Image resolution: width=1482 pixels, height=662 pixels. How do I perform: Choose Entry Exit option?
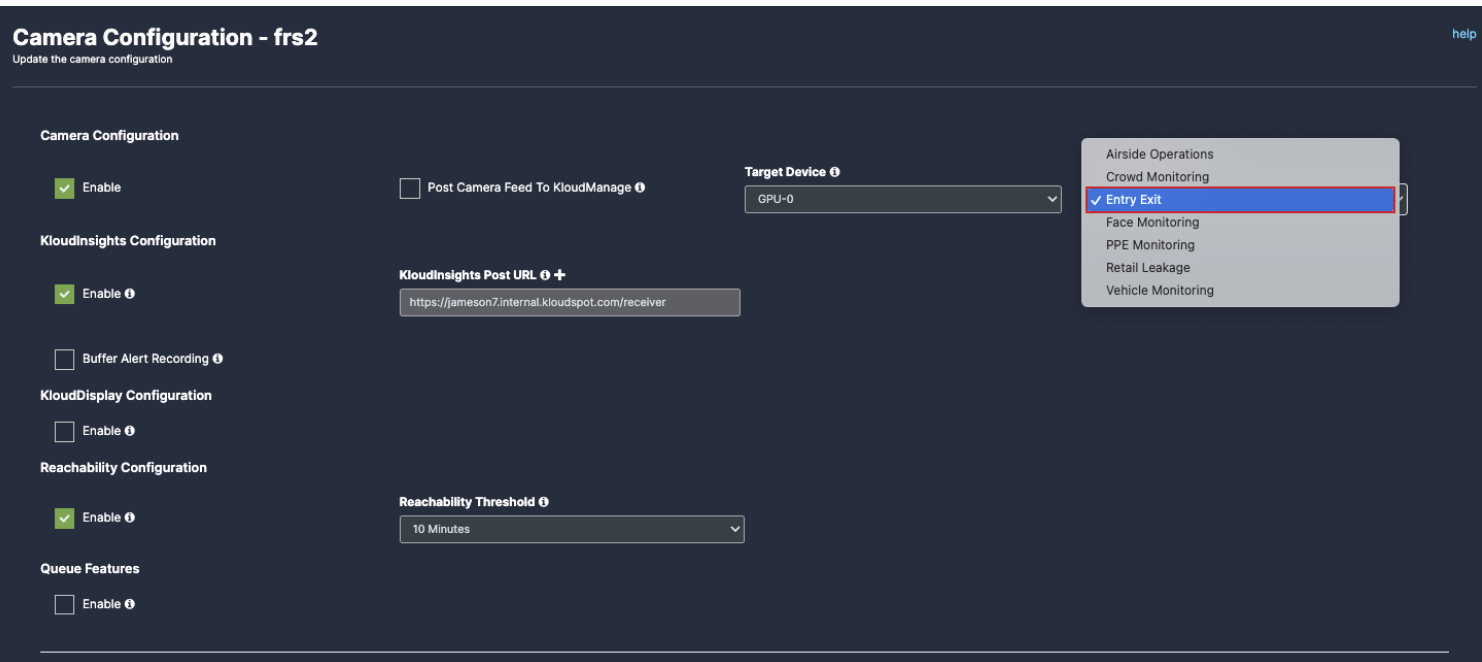pyautogui.click(x=1240, y=200)
